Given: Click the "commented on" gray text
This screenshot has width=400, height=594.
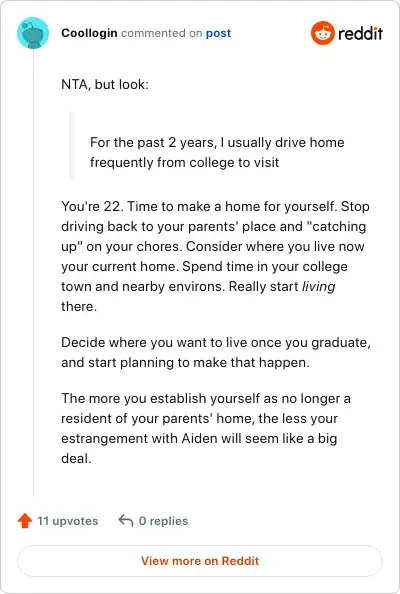Looking at the screenshot, I should coord(161,33).
